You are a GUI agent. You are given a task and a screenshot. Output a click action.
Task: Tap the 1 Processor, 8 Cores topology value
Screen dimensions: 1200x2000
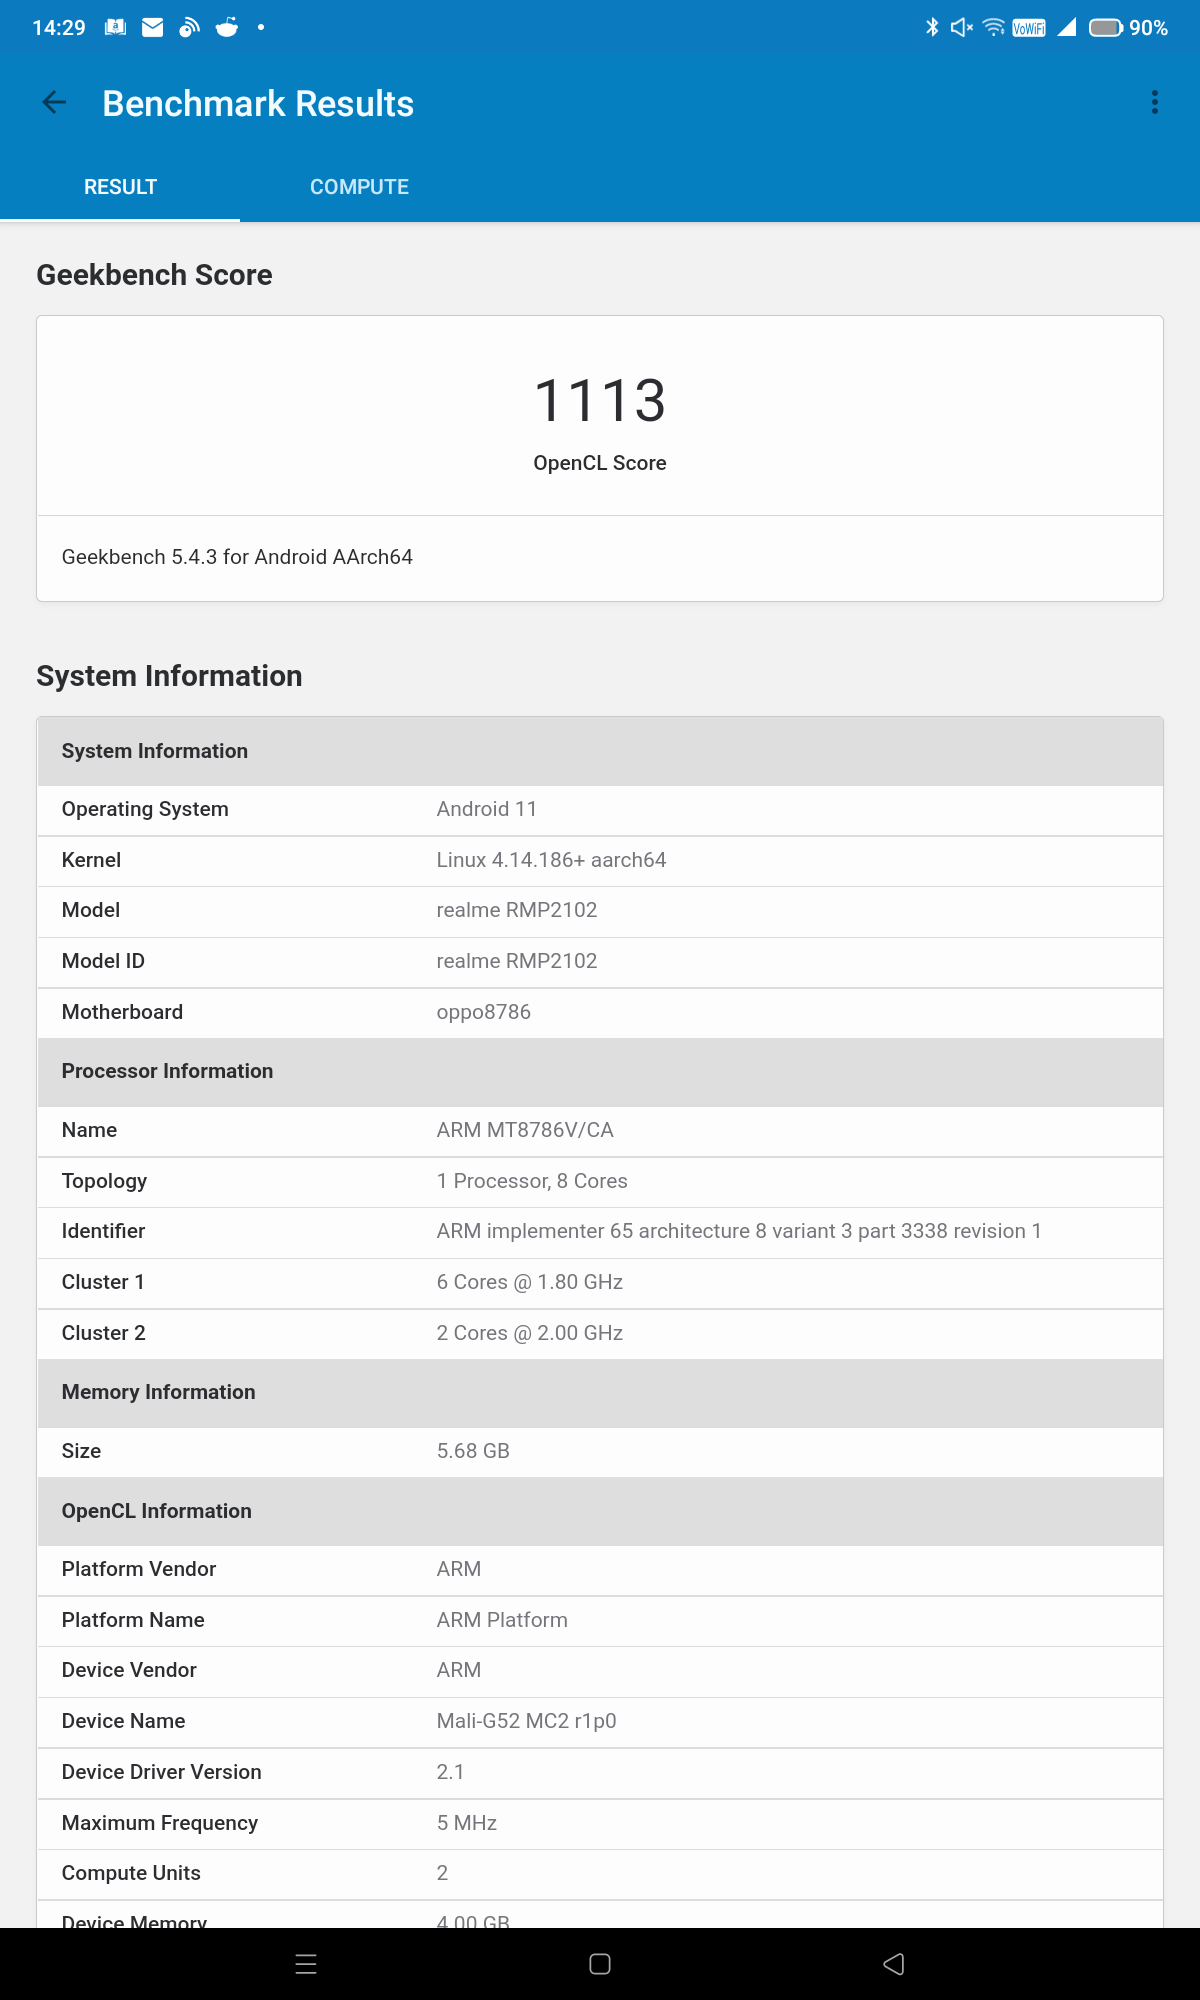pos(532,1181)
